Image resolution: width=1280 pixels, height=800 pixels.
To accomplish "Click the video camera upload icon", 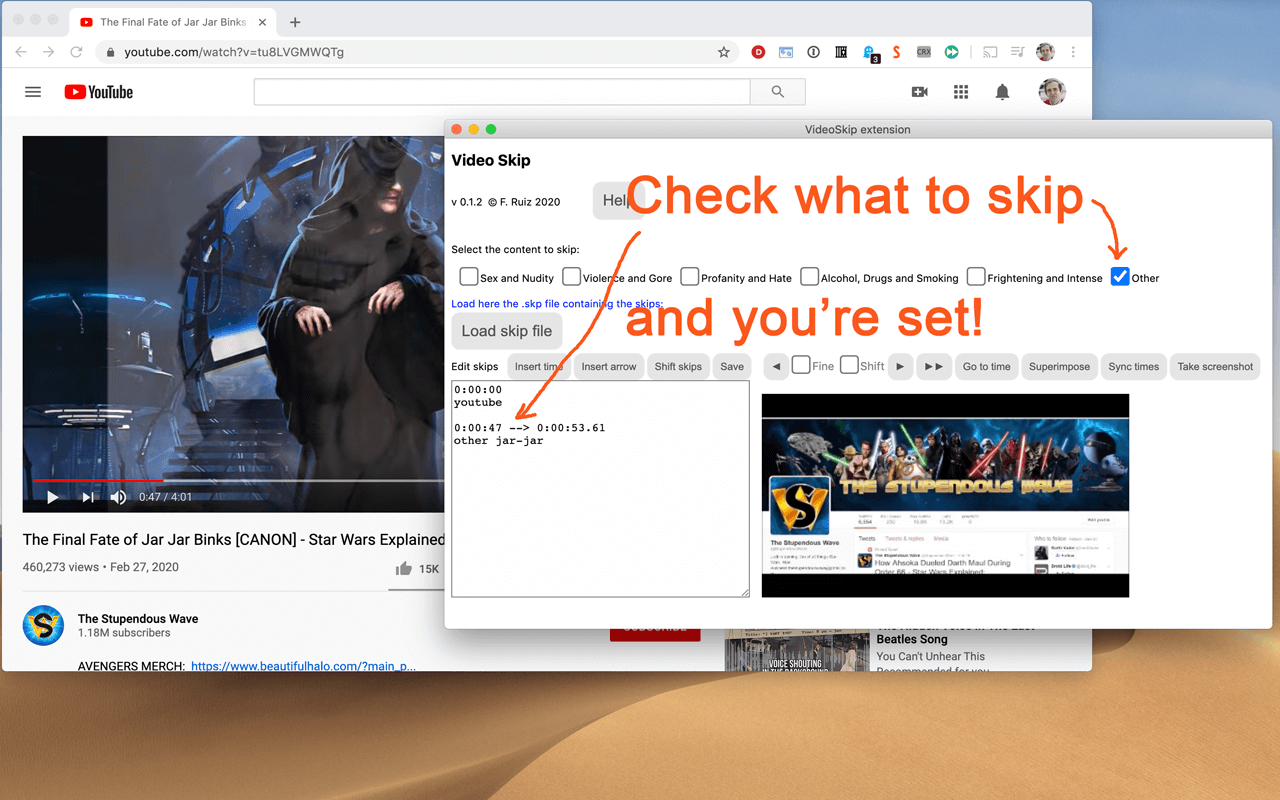I will [920, 91].
